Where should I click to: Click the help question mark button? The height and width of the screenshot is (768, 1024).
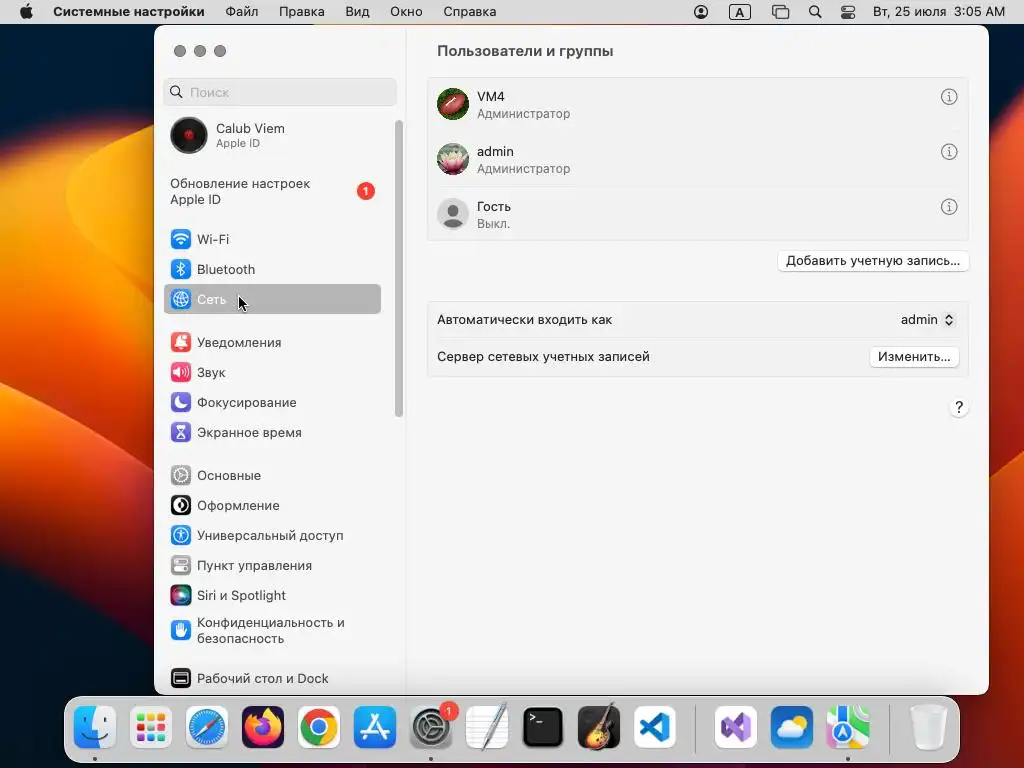958,408
